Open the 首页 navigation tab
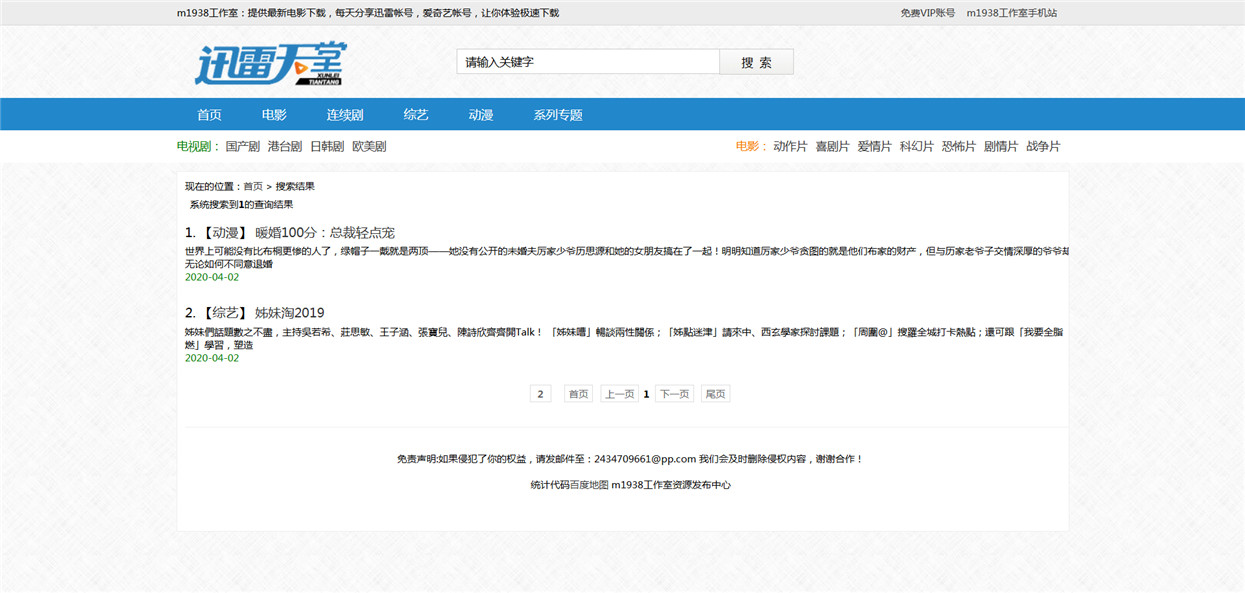This screenshot has height=593, width=1245. pos(209,115)
